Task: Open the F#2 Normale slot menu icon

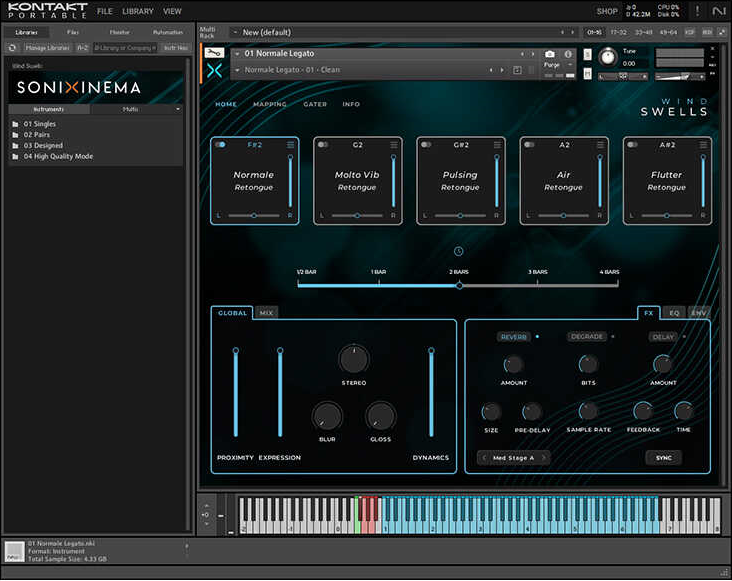Action: (x=290, y=145)
